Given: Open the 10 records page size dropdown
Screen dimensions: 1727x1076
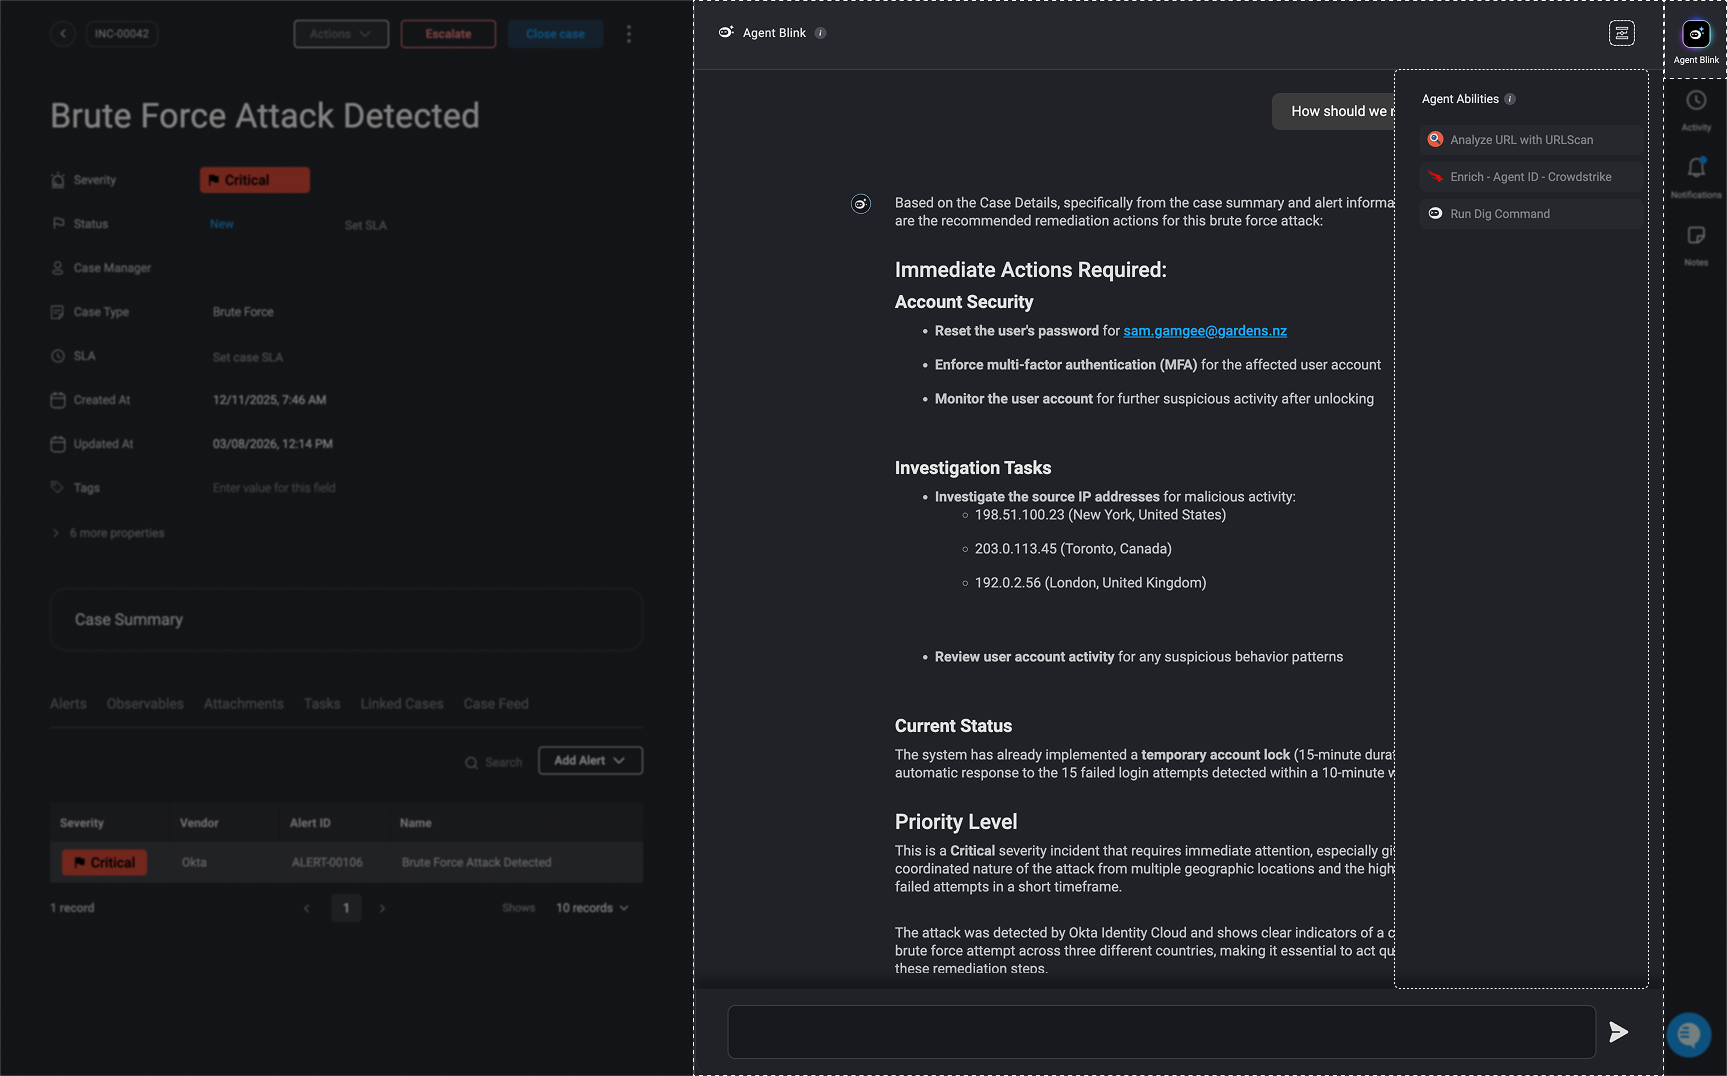Looking at the screenshot, I should (x=592, y=908).
